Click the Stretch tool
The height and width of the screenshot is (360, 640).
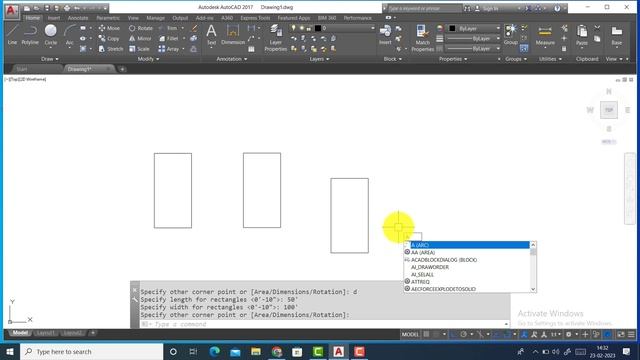click(111, 49)
